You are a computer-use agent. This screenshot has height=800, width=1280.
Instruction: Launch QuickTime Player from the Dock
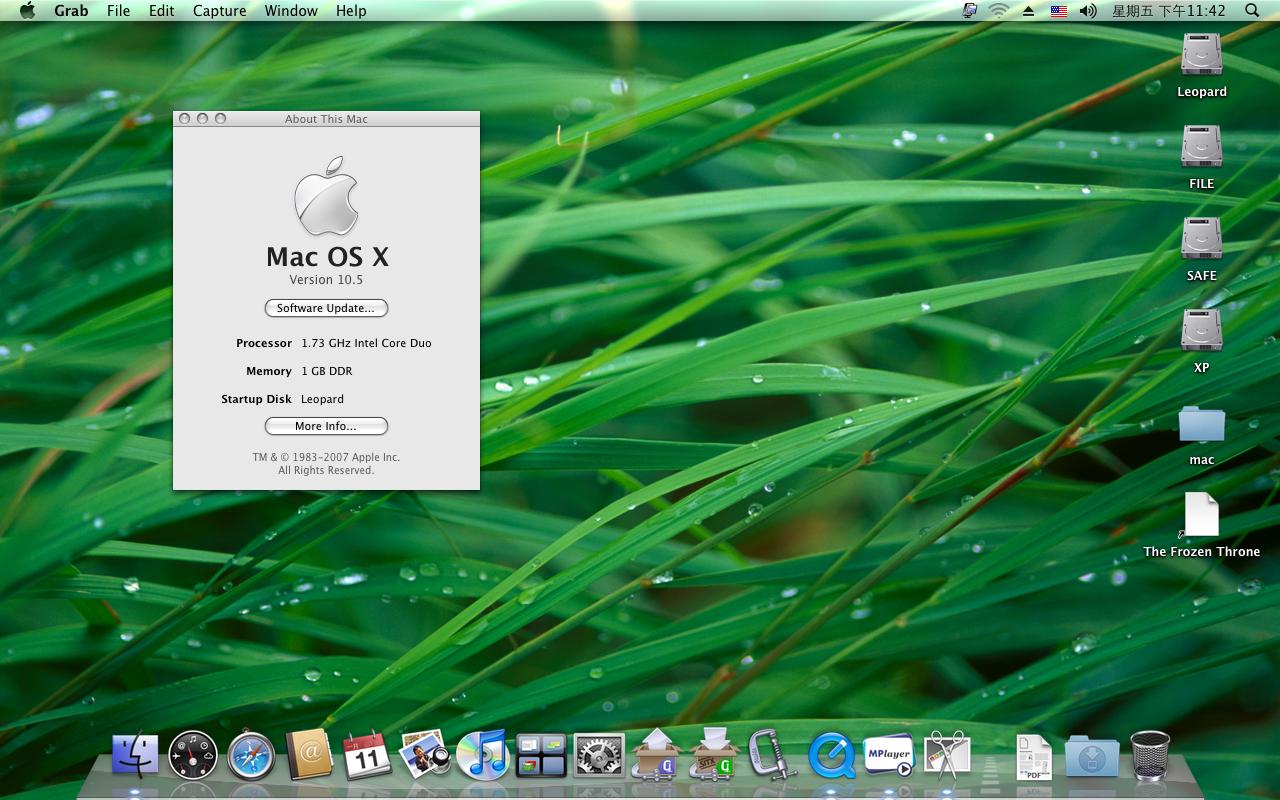[831, 755]
